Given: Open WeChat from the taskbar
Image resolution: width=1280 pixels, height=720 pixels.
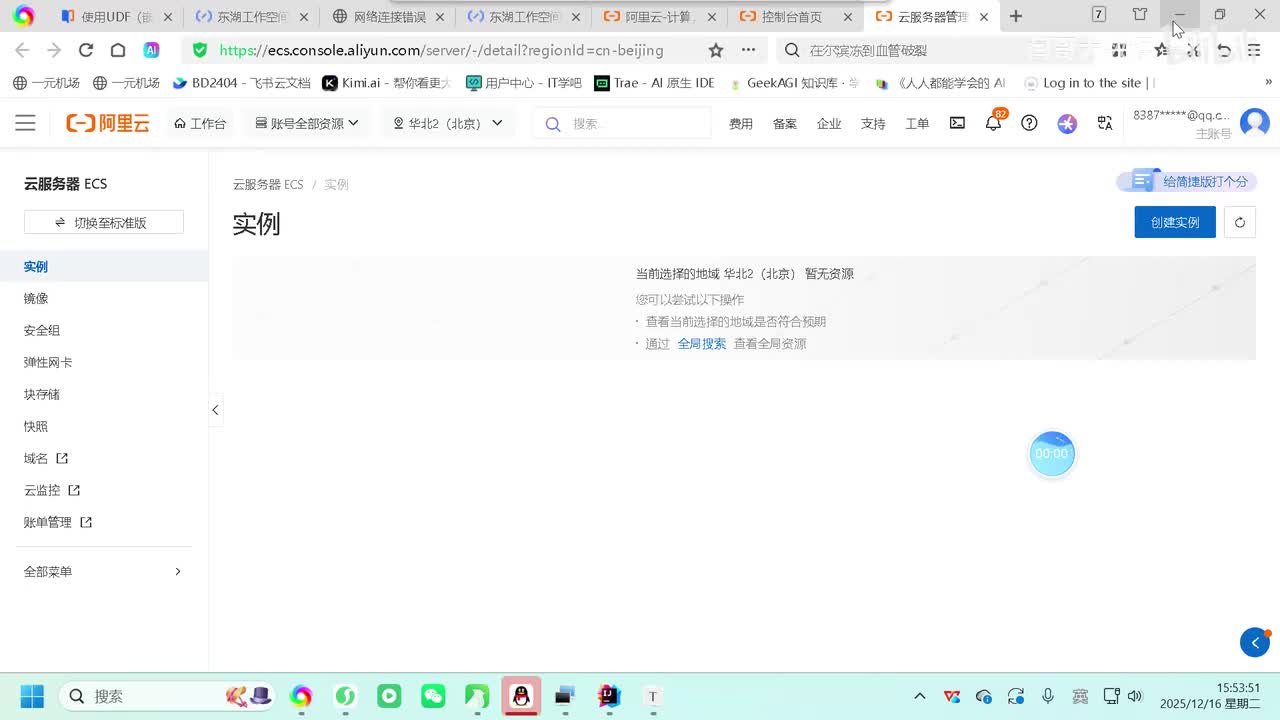Looking at the screenshot, I should point(433,696).
